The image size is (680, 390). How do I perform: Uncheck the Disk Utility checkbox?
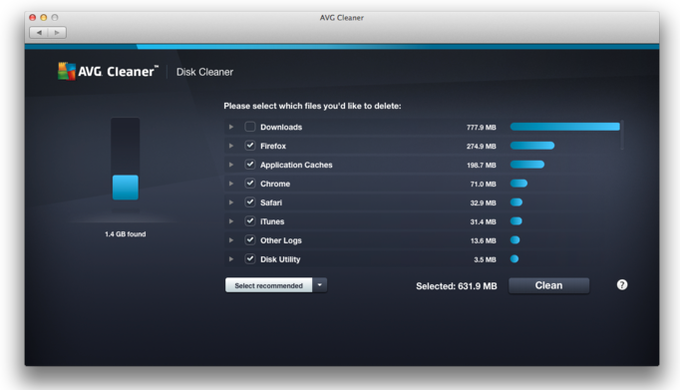[x=250, y=259]
